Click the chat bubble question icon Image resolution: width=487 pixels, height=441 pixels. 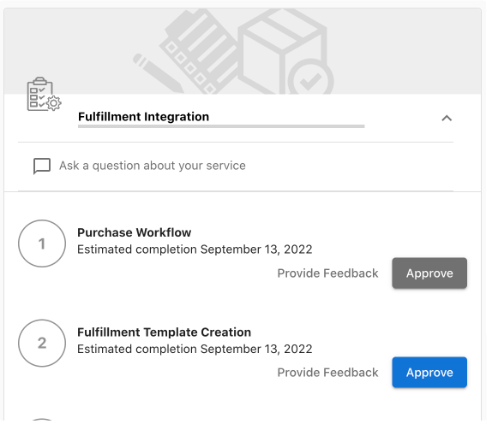(42, 166)
